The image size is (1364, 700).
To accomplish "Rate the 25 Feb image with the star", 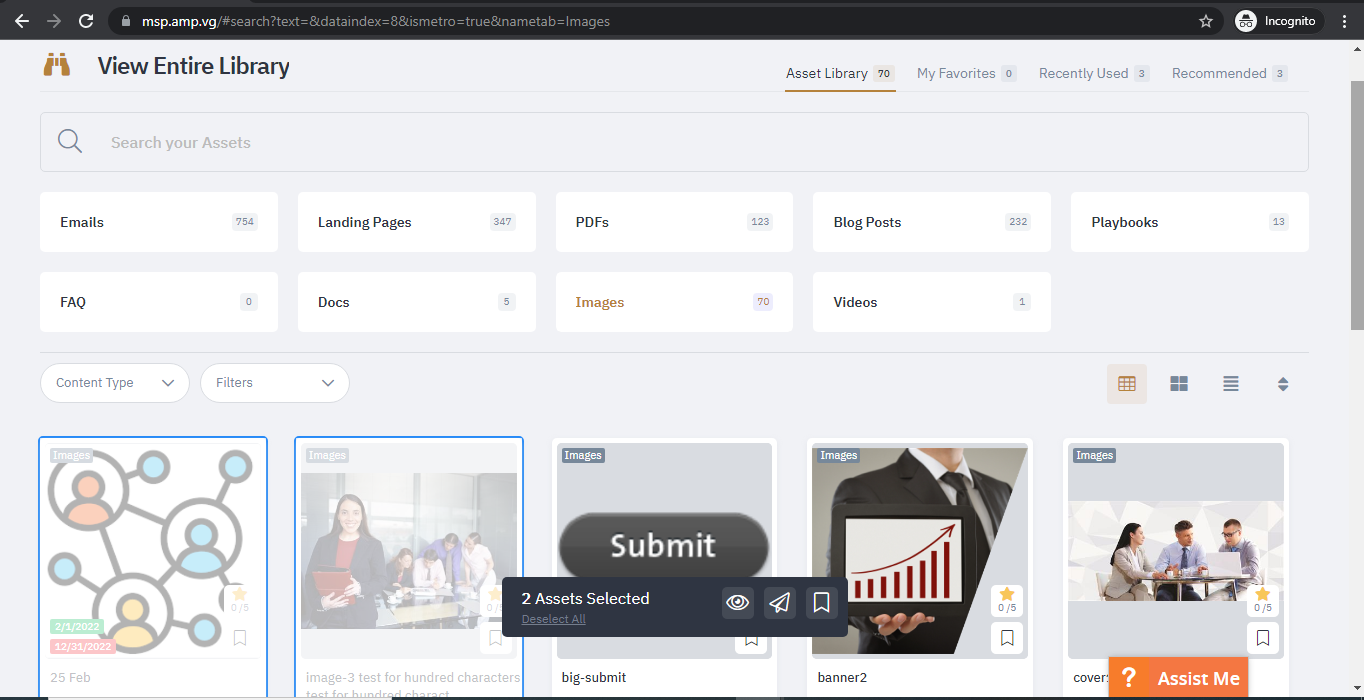I will [240, 595].
